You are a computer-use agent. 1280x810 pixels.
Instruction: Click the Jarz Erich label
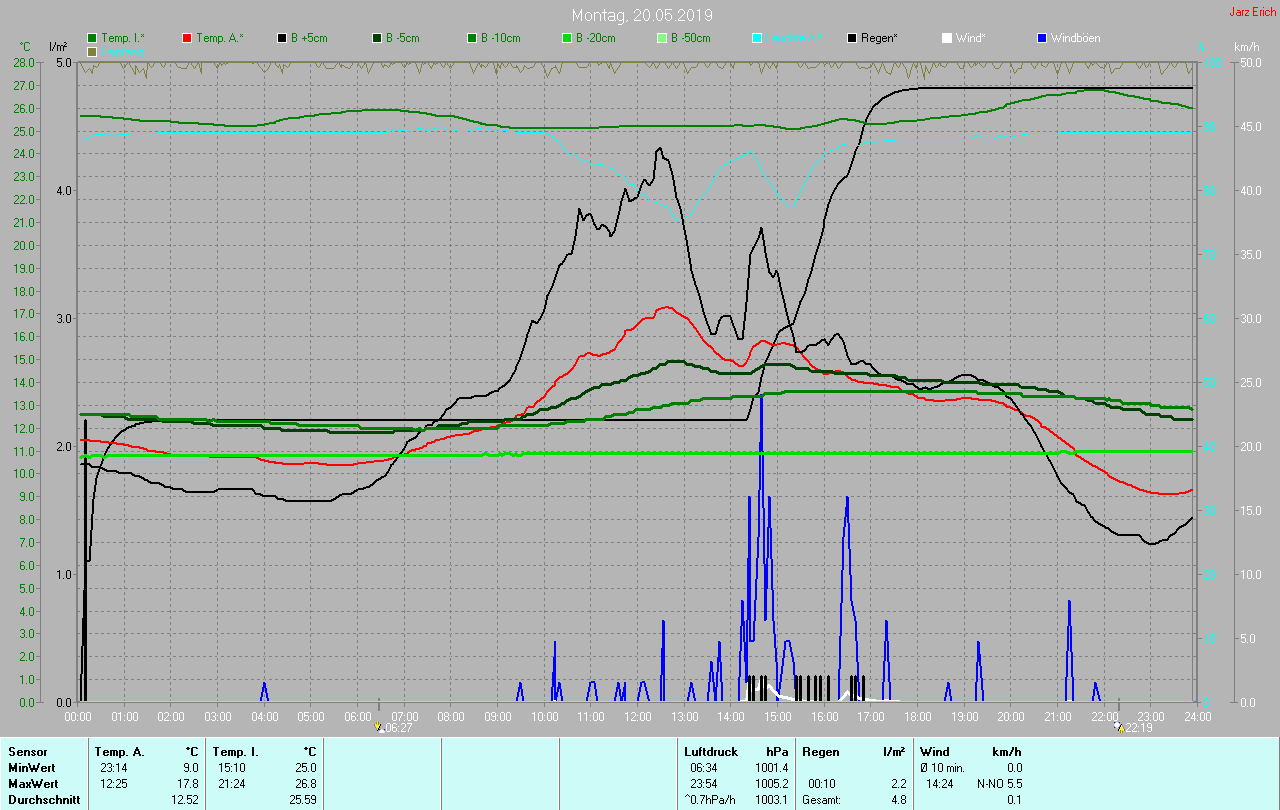[1252, 12]
